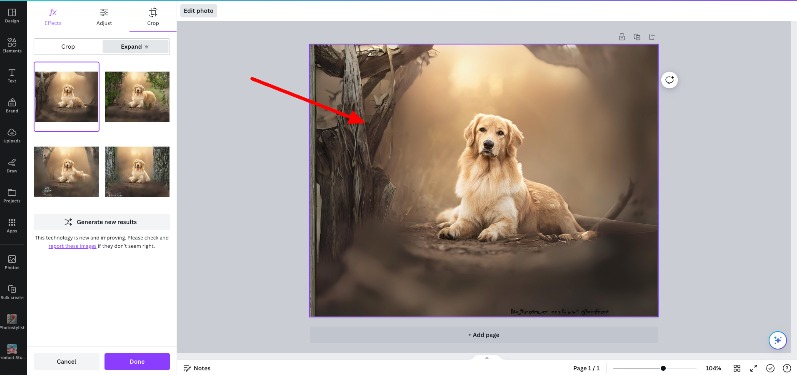Open the Elements sidebar panel
Viewport: 797px width, 375px height.
(x=12, y=45)
